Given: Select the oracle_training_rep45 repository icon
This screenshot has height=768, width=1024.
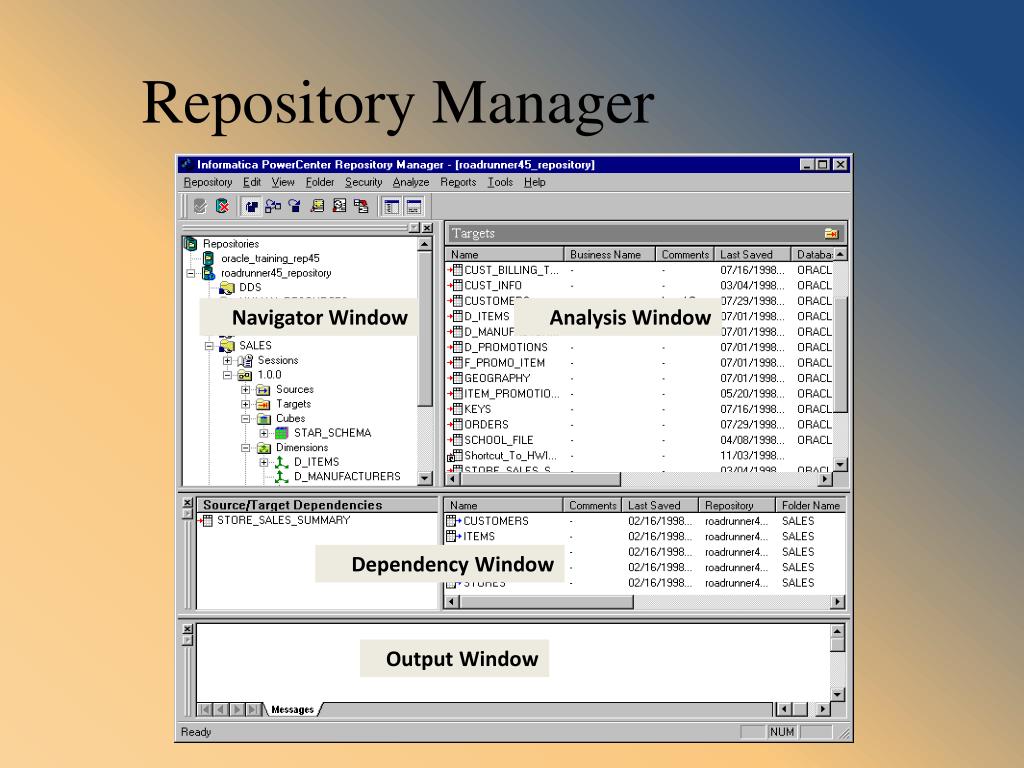Looking at the screenshot, I should click(x=208, y=259).
